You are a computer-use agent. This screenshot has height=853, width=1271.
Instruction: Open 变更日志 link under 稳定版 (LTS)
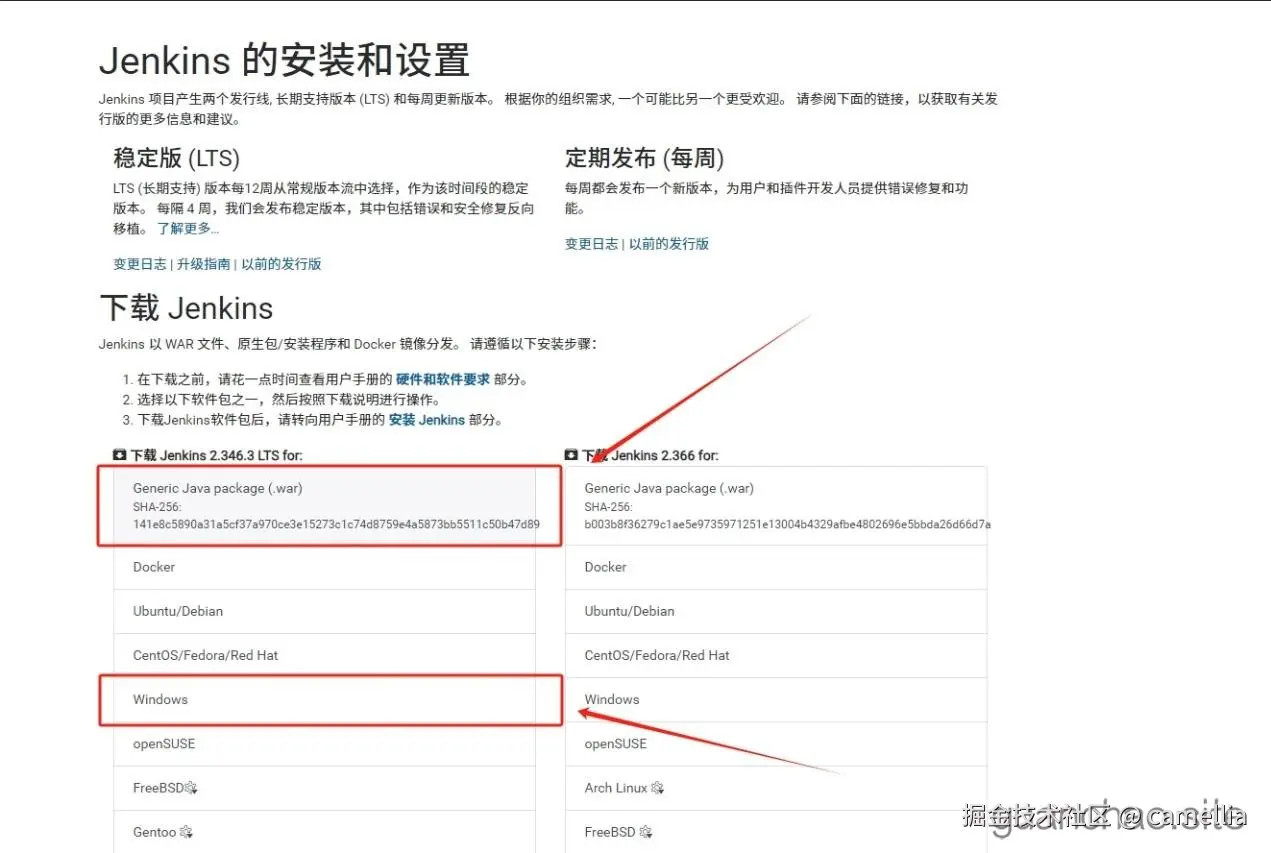pyautogui.click(x=141, y=264)
